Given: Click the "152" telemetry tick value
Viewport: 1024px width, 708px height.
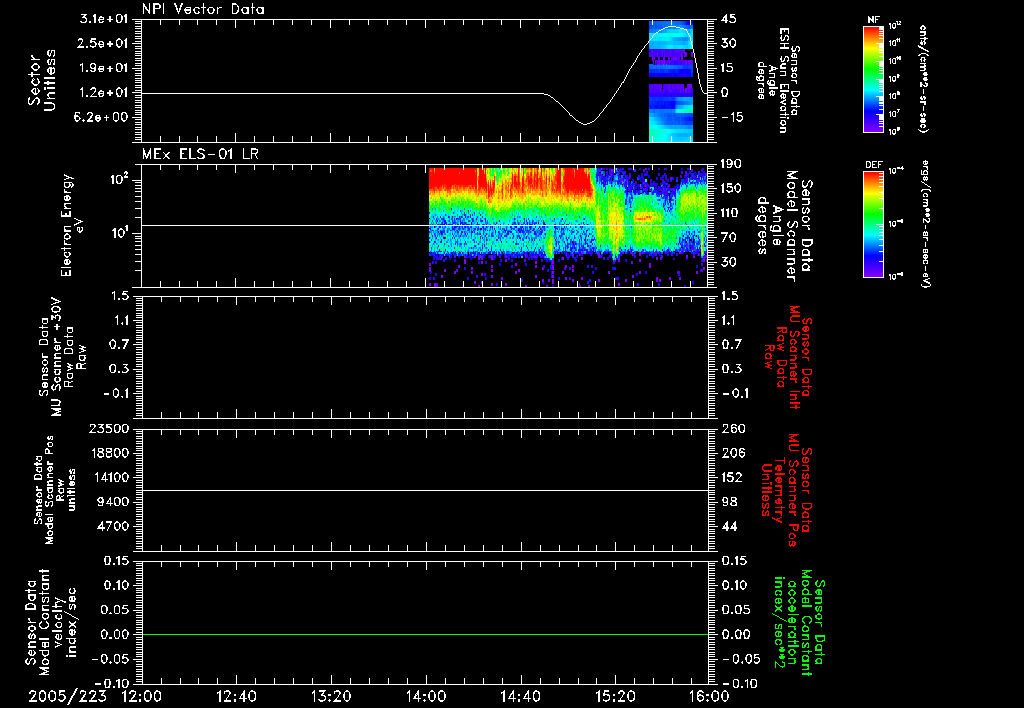Looking at the screenshot, I should click(x=733, y=477).
